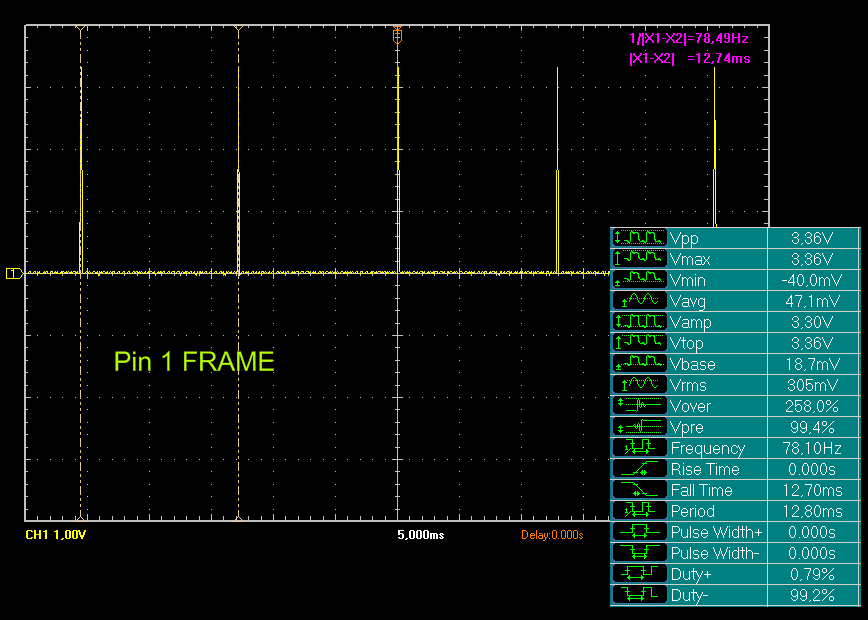Click the Fall Time value 12,70ms

pos(812,490)
